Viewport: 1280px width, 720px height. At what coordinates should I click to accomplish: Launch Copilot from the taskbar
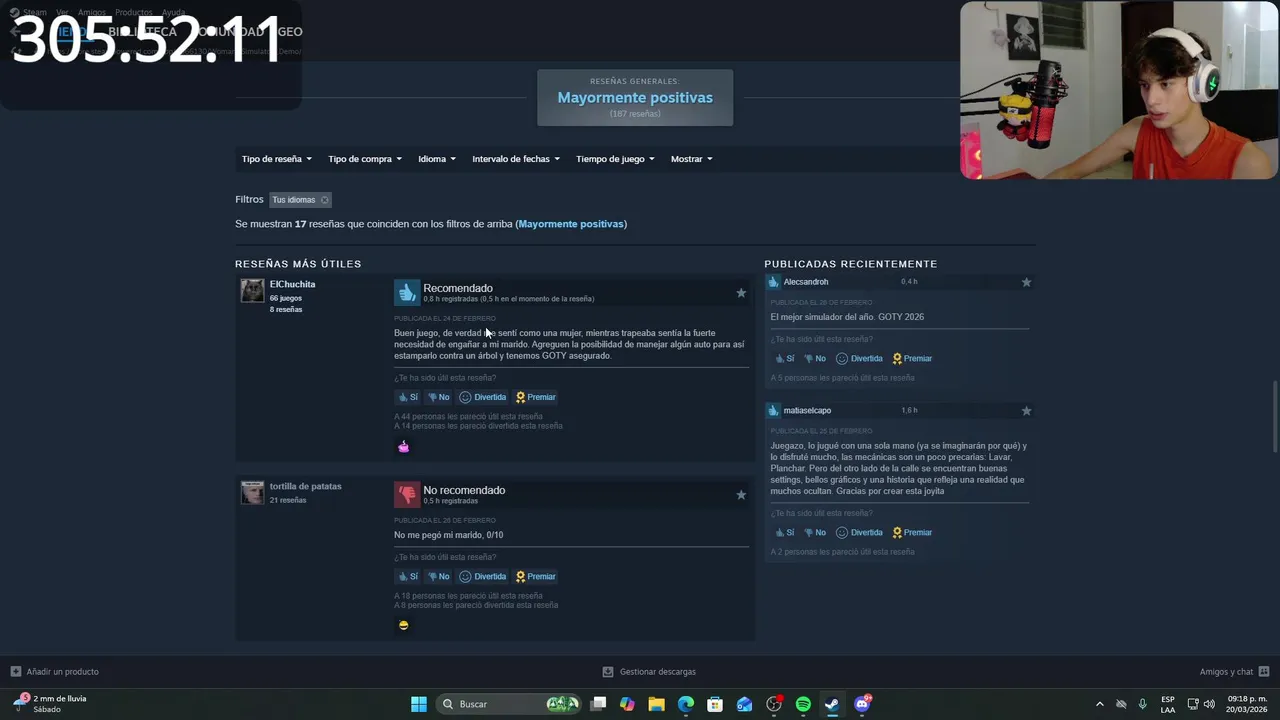(x=627, y=704)
